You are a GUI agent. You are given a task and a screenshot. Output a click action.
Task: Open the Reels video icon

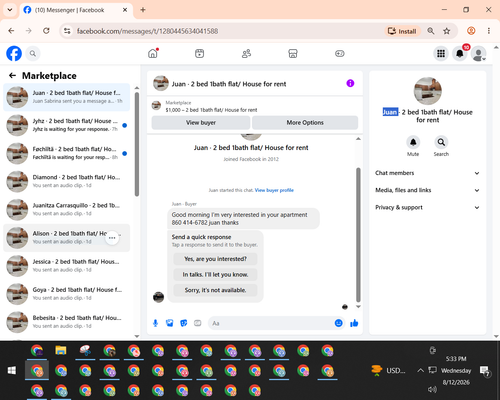pos(200,53)
